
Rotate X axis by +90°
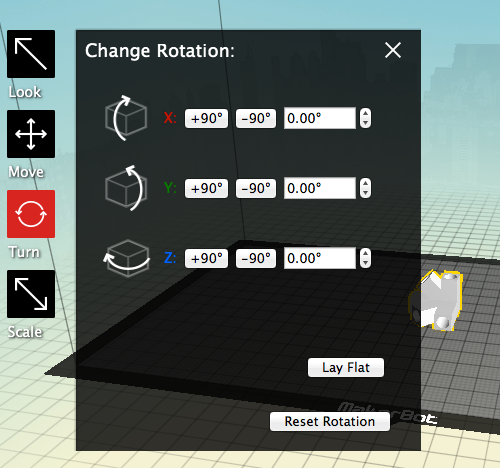[x=206, y=118]
